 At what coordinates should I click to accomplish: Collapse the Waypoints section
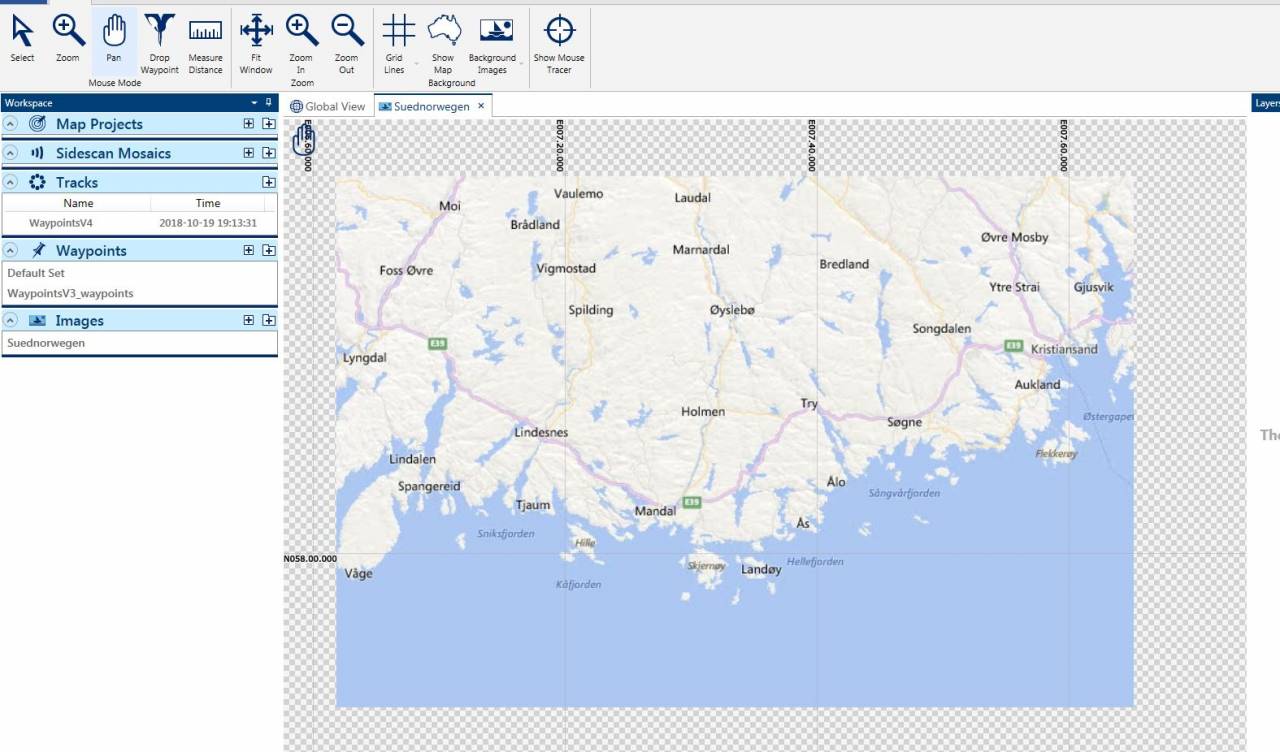coord(11,250)
